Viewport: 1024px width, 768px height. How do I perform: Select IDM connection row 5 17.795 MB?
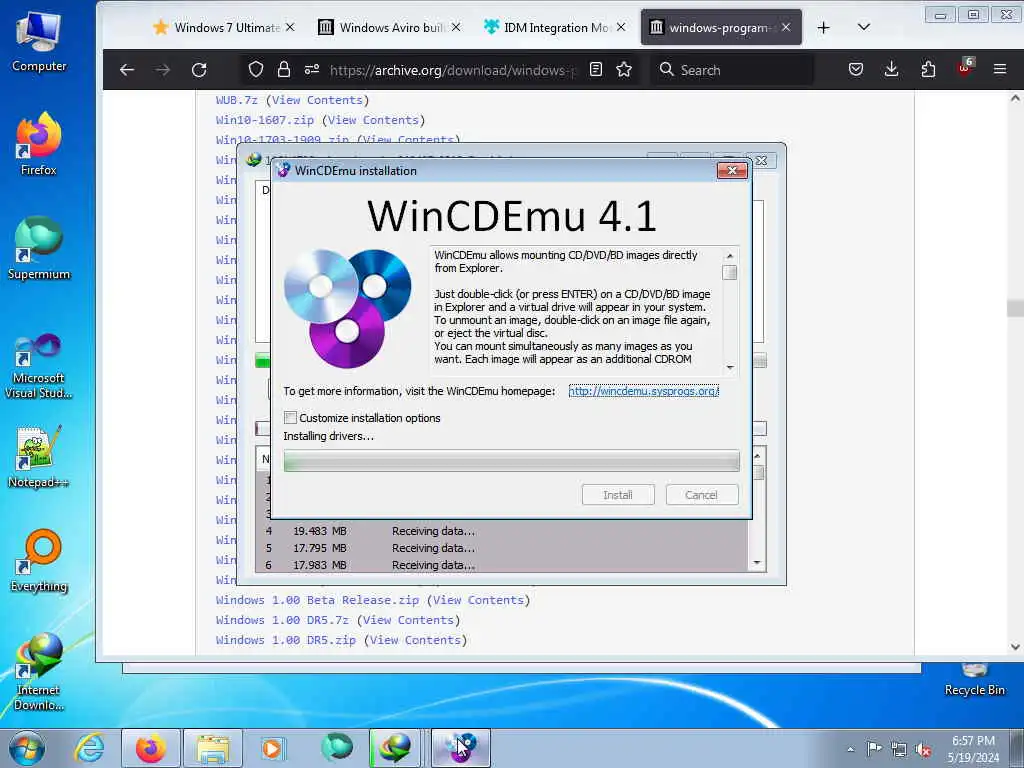click(502, 548)
